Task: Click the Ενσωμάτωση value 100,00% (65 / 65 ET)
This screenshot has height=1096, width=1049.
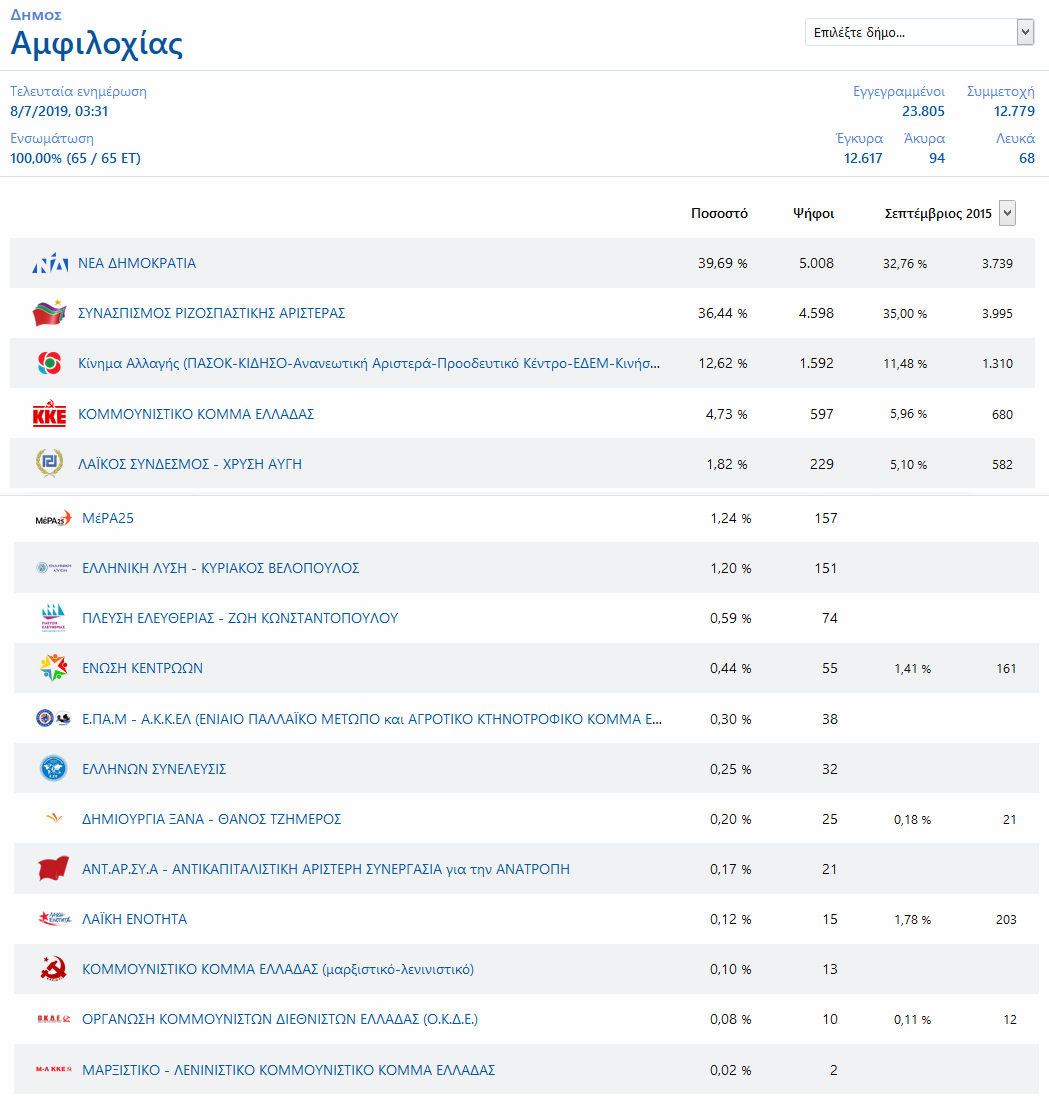Action: pos(75,158)
